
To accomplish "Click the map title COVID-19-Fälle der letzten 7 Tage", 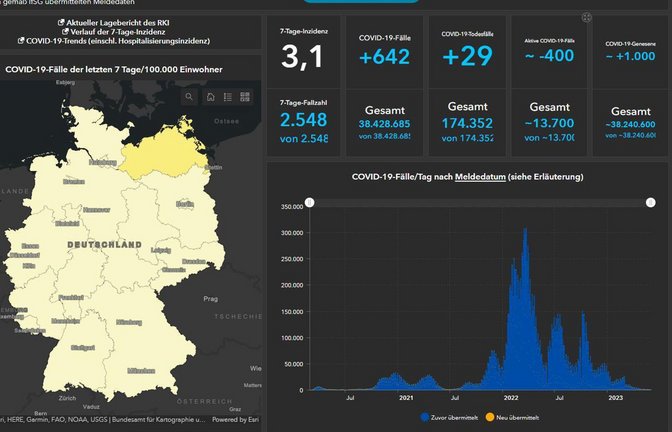I will point(114,69).
